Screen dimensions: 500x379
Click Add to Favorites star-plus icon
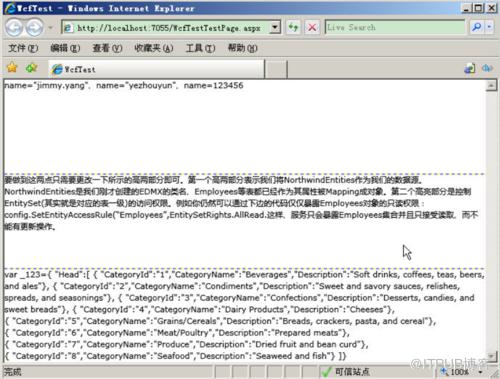(32, 68)
